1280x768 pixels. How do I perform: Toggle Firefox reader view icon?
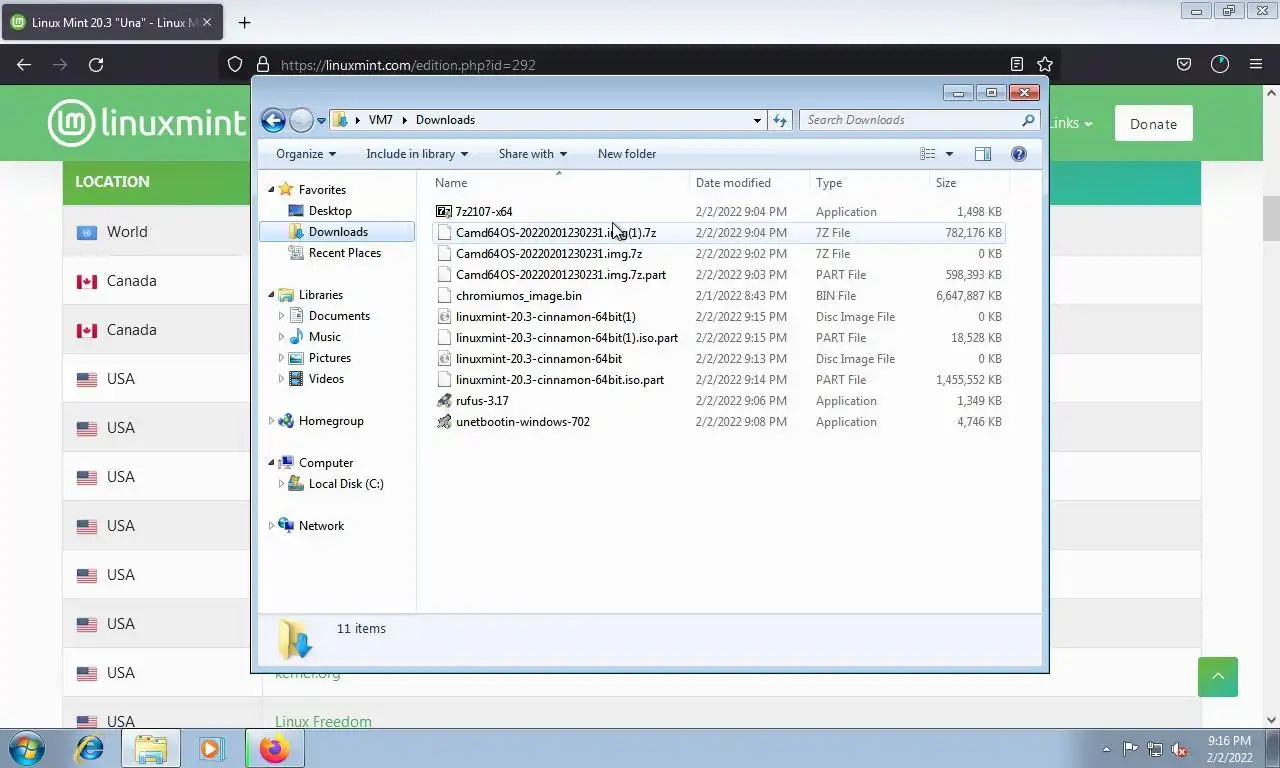[1017, 64]
